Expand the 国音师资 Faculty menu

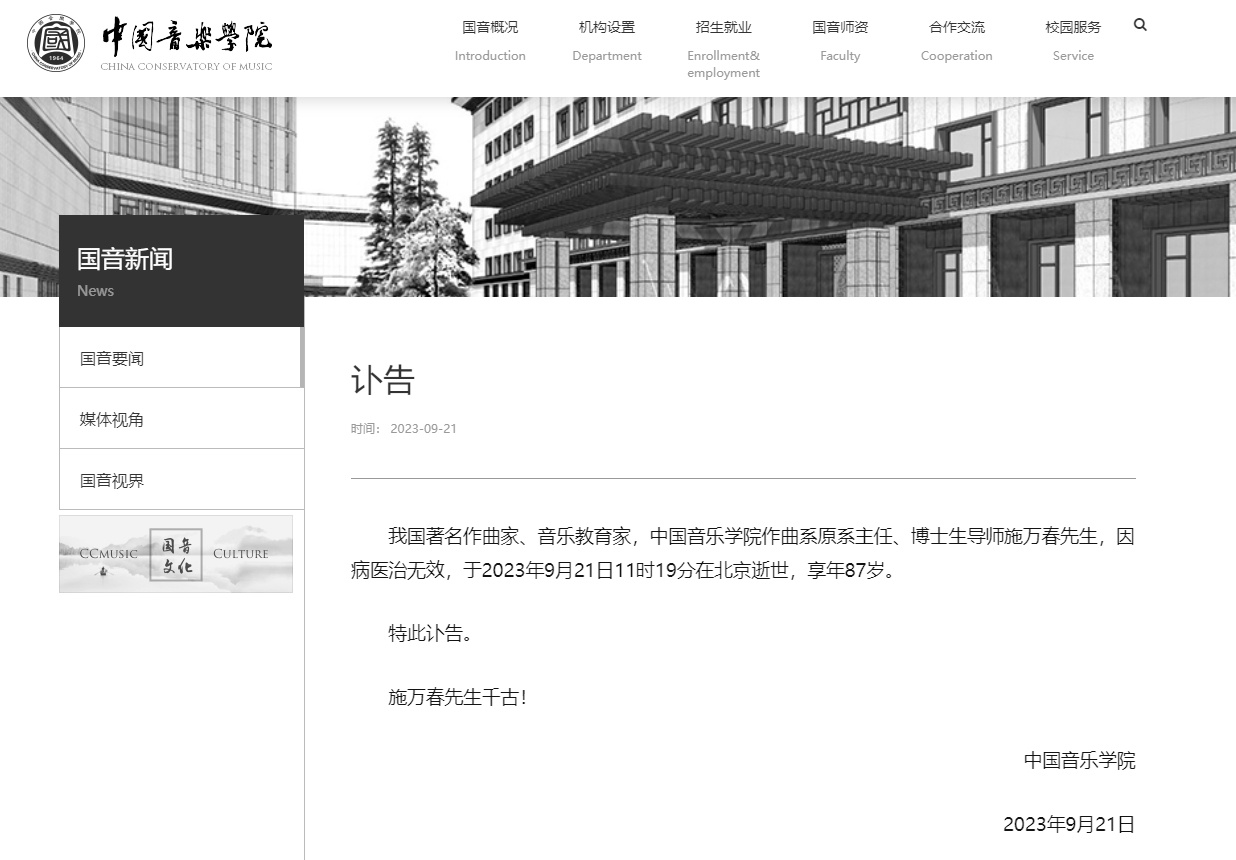pyautogui.click(x=840, y=40)
